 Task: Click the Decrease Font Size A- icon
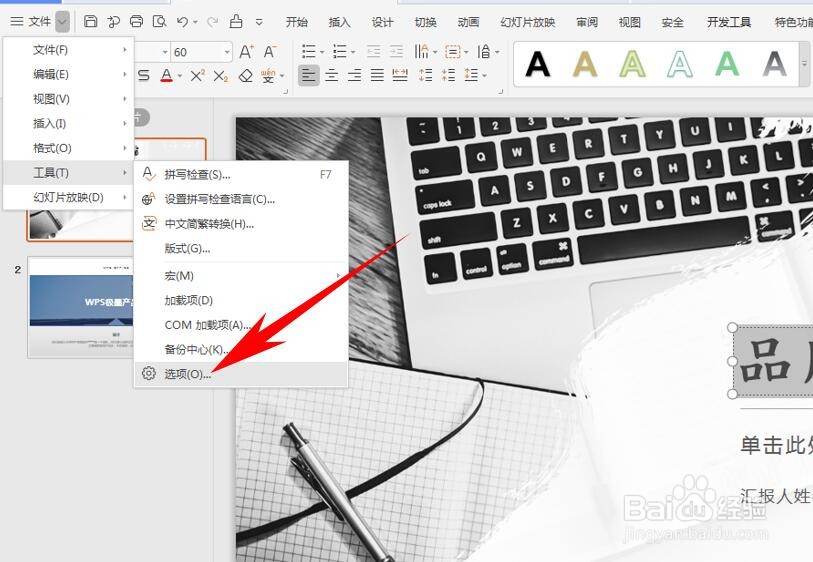(270, 51)
